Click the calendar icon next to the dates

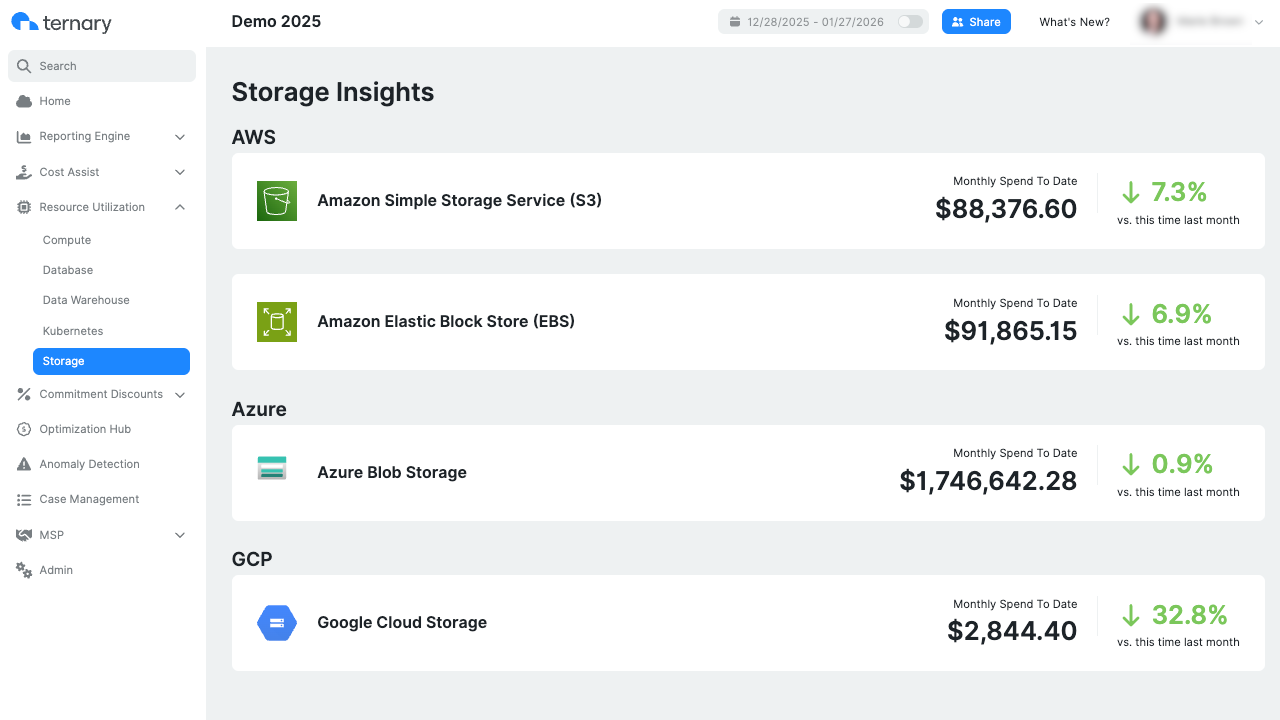(733, 20)
